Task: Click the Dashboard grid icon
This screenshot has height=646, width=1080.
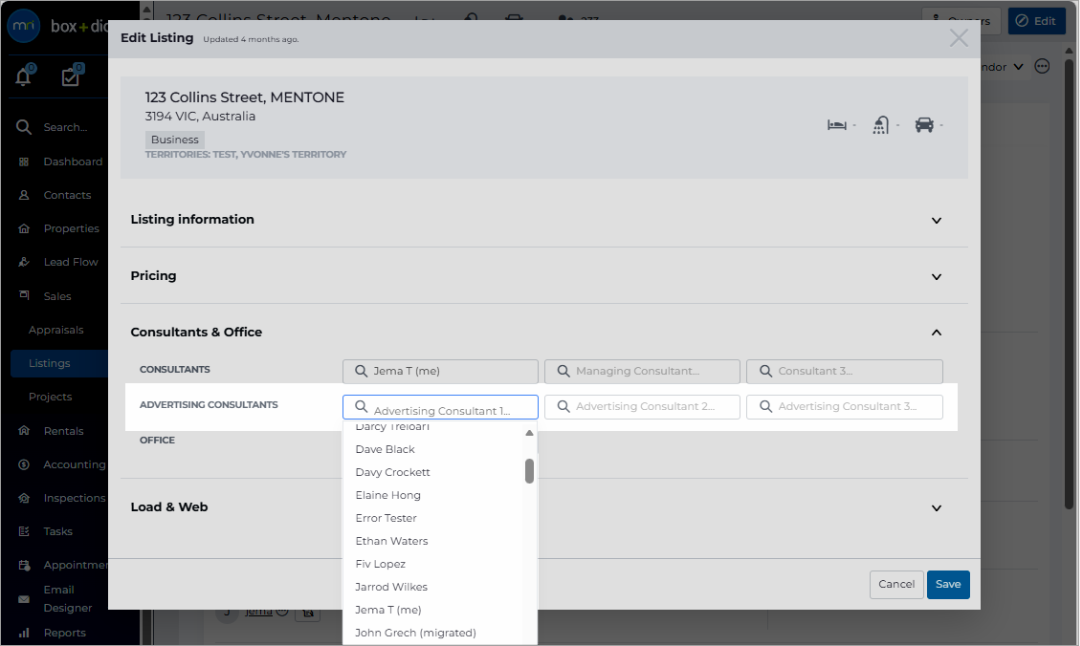Action: (24, 162)
